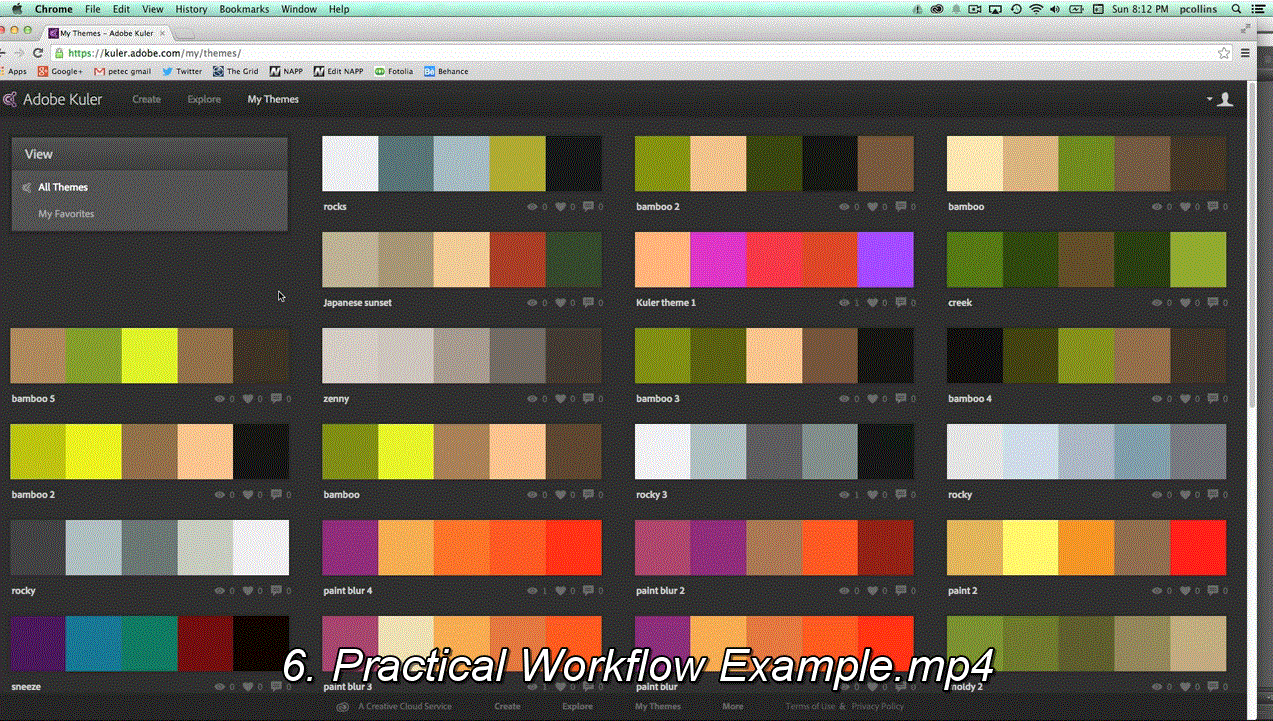Click the Adobe Kuler logo icon
Viewport: 1273px width, 721px height.
click(10, 99)
